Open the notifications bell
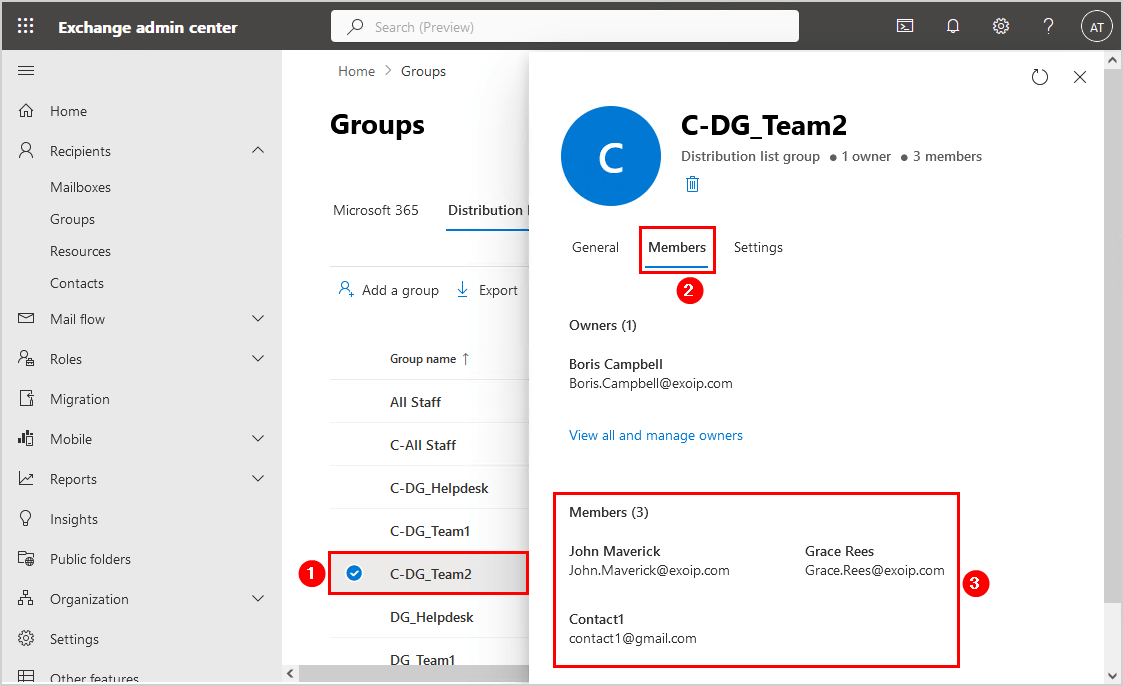Viewport: 1123px width, 686px height. (953, 27)
